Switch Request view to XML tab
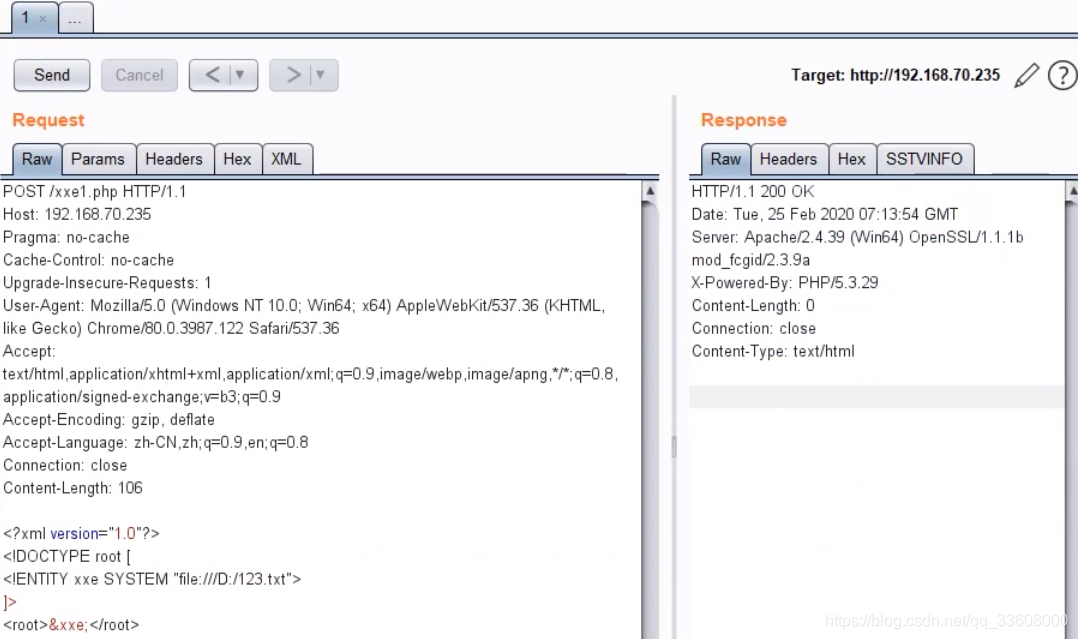The height and width of the screenshot is (639, 1078). pyautogui.click(x=286, y=159)
